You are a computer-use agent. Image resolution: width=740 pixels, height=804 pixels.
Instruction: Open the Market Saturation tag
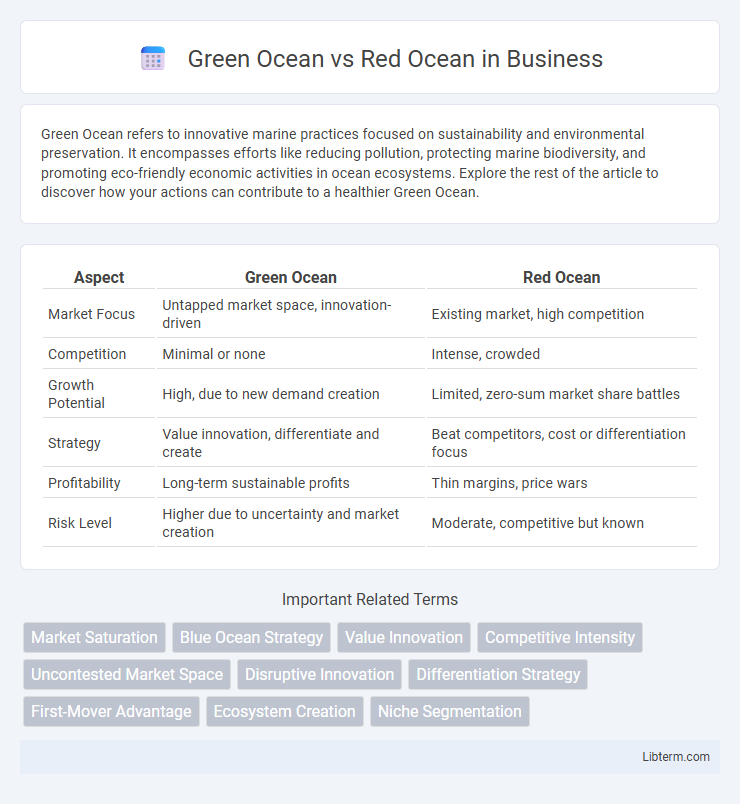(94, 637)
